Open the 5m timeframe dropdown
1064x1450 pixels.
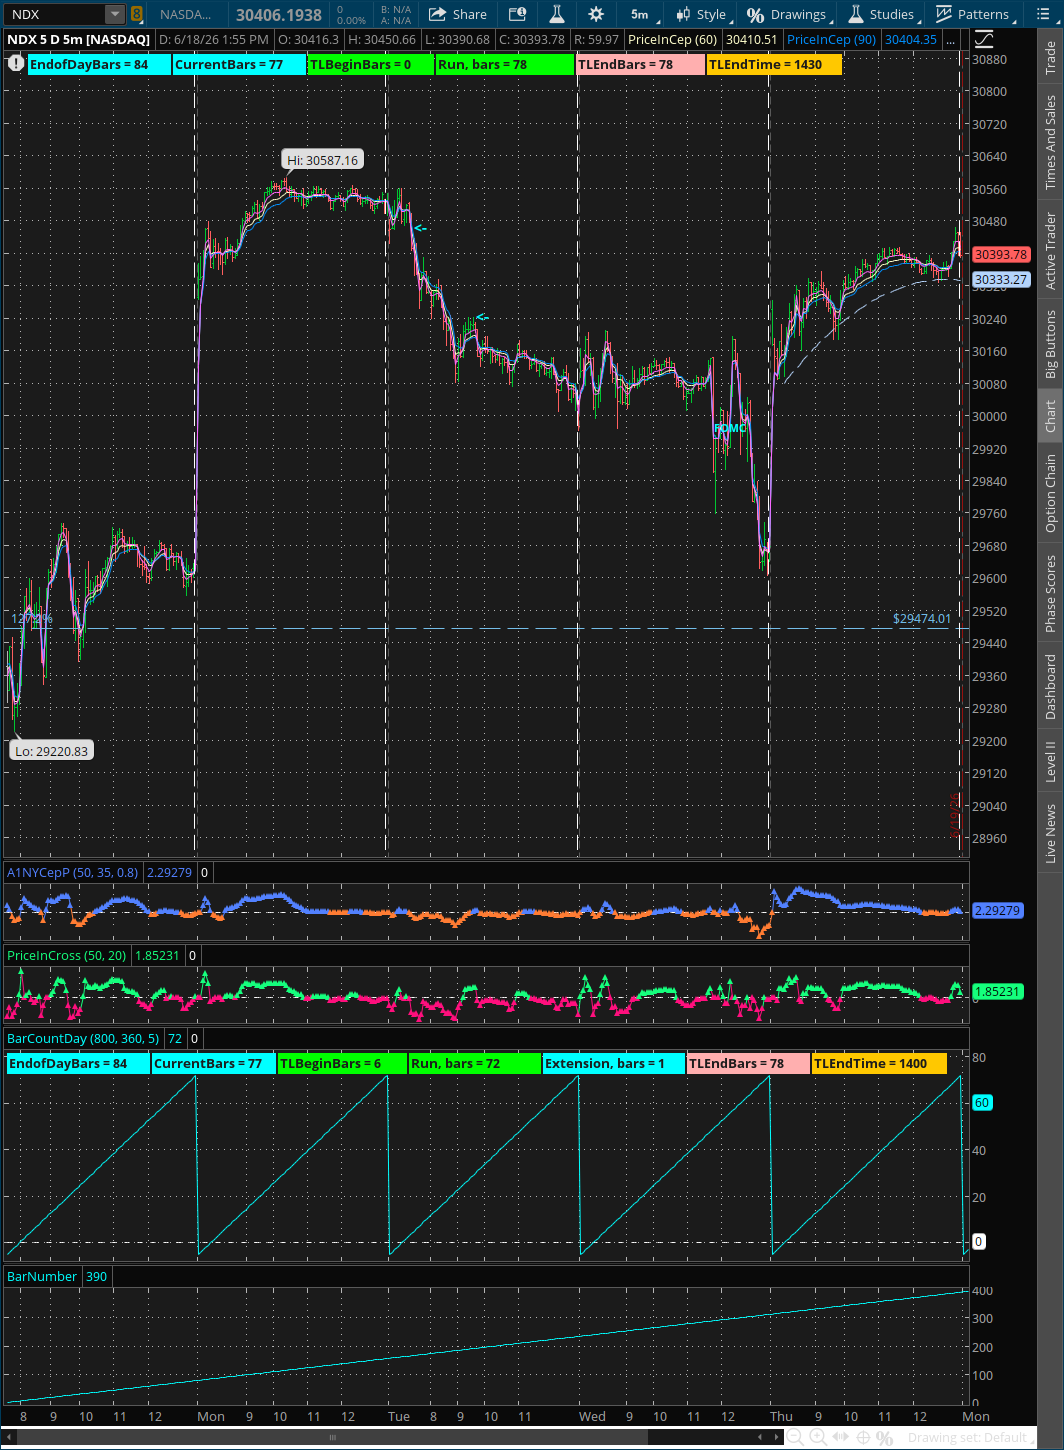click(642, 14)
